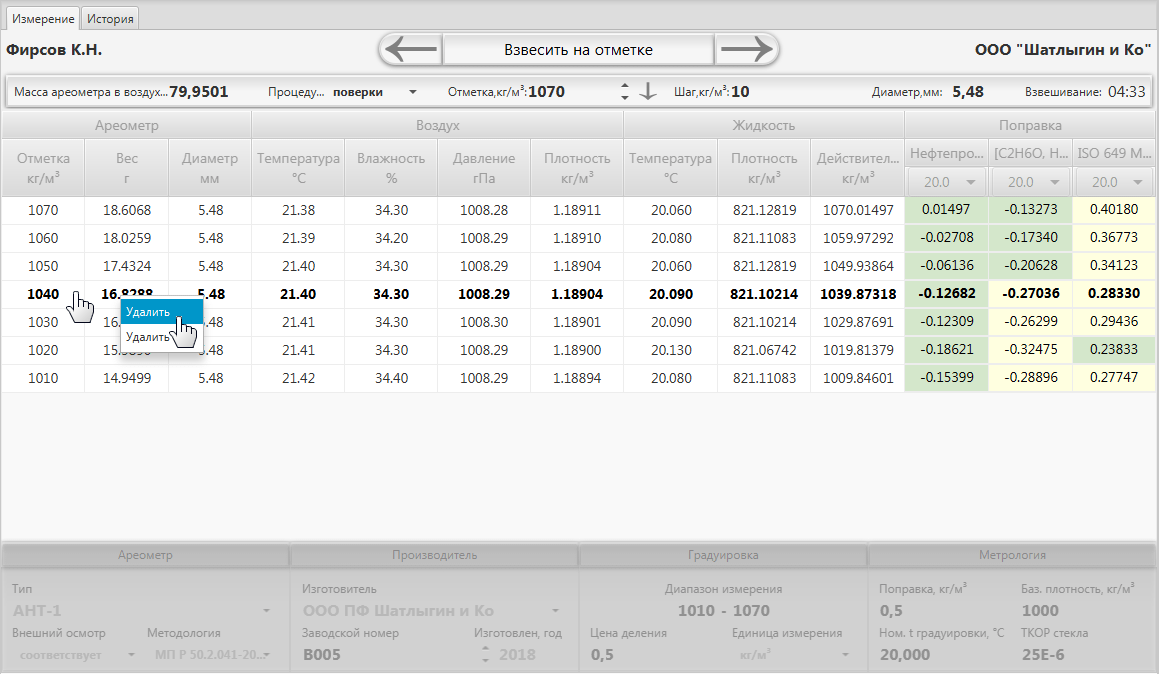Click the left arrow previous-mark button
The image size is (1159, 674).
pos(411,49)
